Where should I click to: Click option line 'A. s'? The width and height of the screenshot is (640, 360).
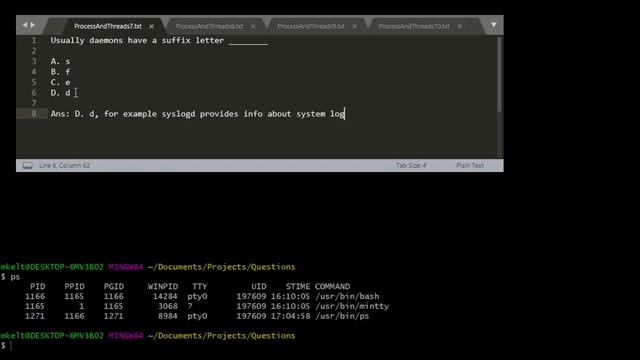click(x=60, y=61)
